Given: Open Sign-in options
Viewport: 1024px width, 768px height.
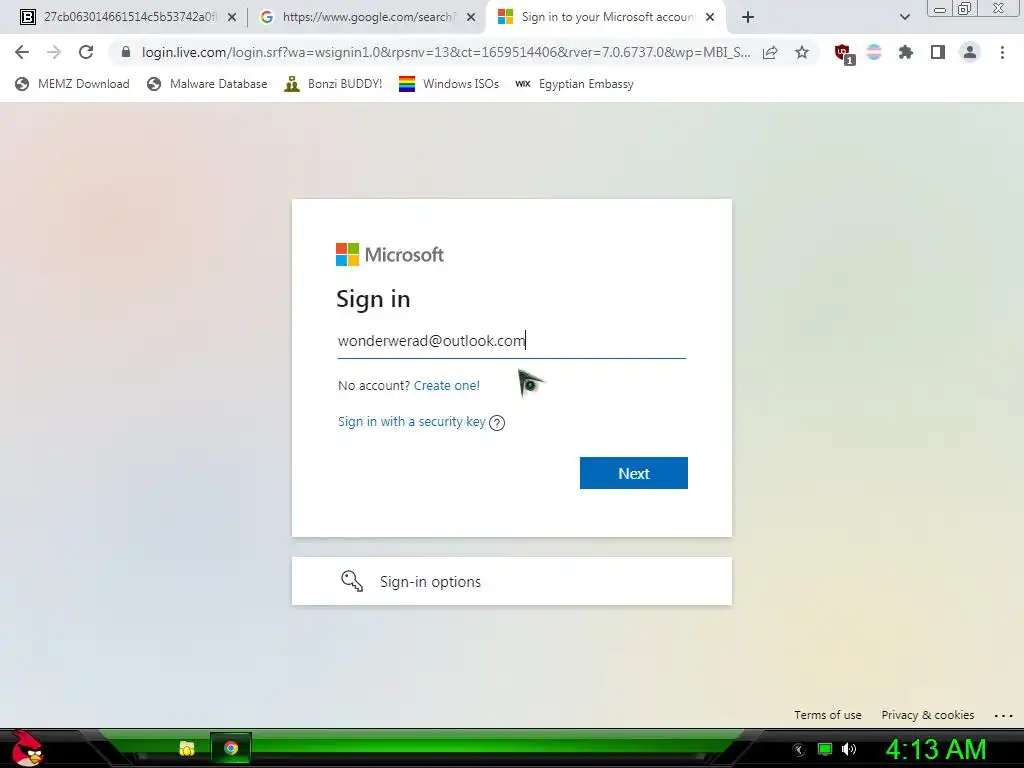Looking at the screenshot, I should click(x=511, y=581).
